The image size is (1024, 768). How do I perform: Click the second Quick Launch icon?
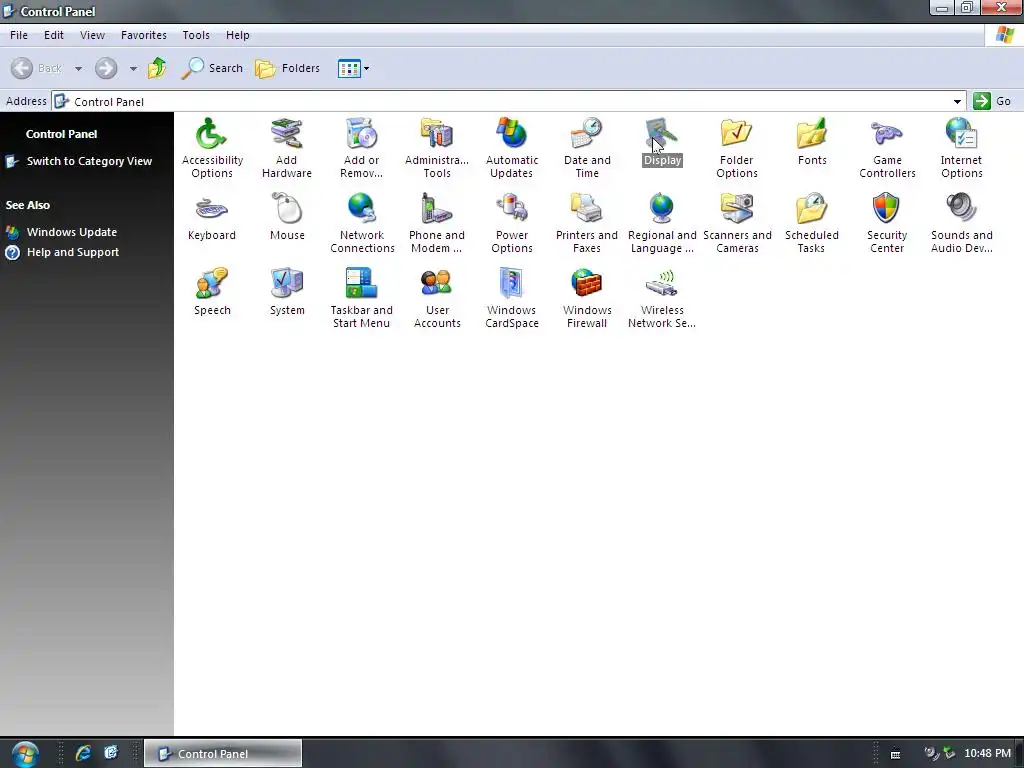pyautogui.click(x=111, y=753)
